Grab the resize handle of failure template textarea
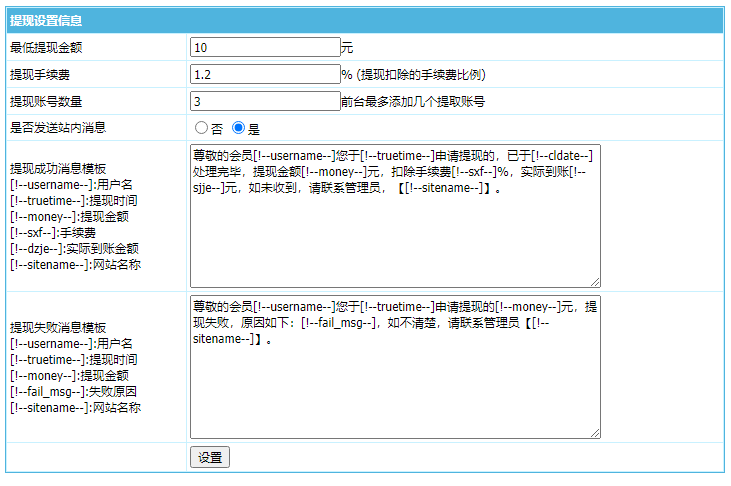Viewport: 731px width, 486px height. pyautogui.click(x=595, y=433)
